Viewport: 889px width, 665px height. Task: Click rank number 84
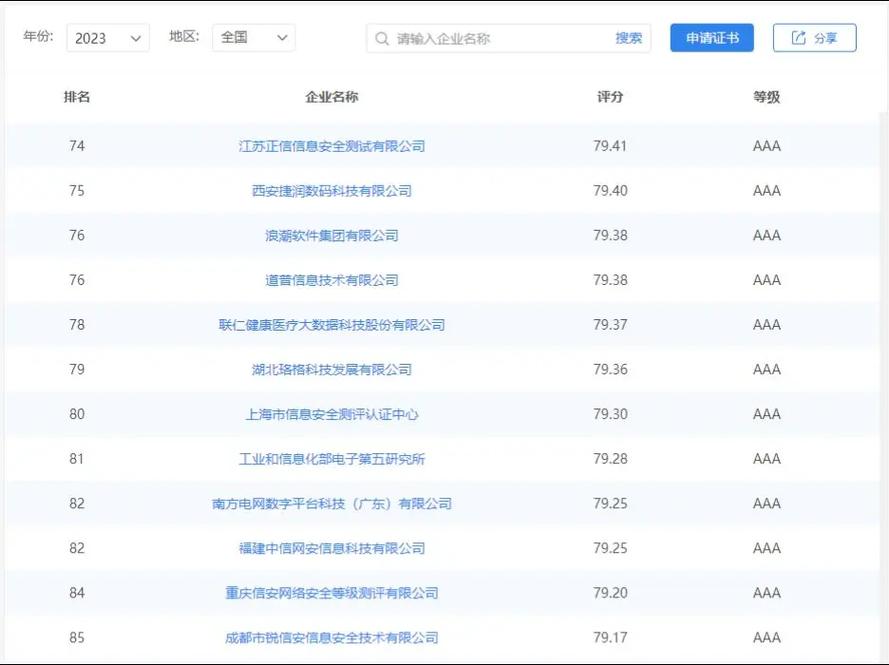(77, 593)
